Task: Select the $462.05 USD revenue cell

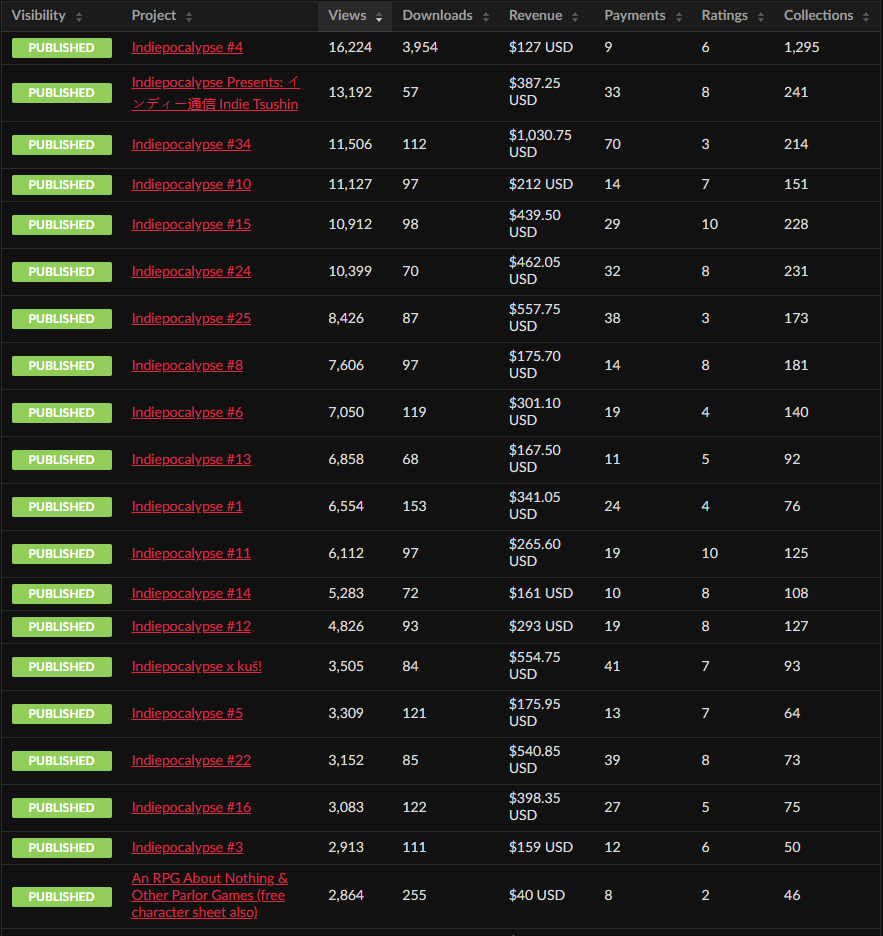Action: [535, 271]
